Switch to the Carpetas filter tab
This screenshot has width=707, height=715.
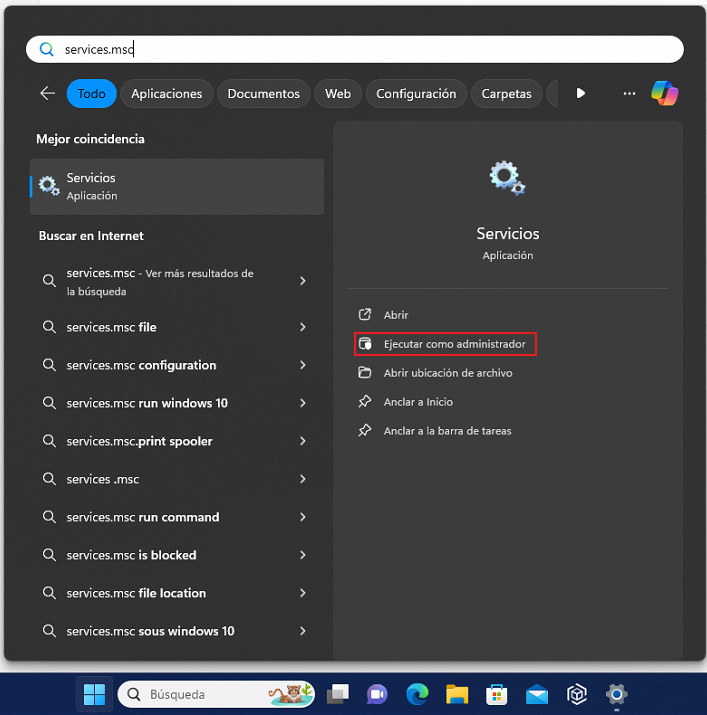tap(506, 93)
